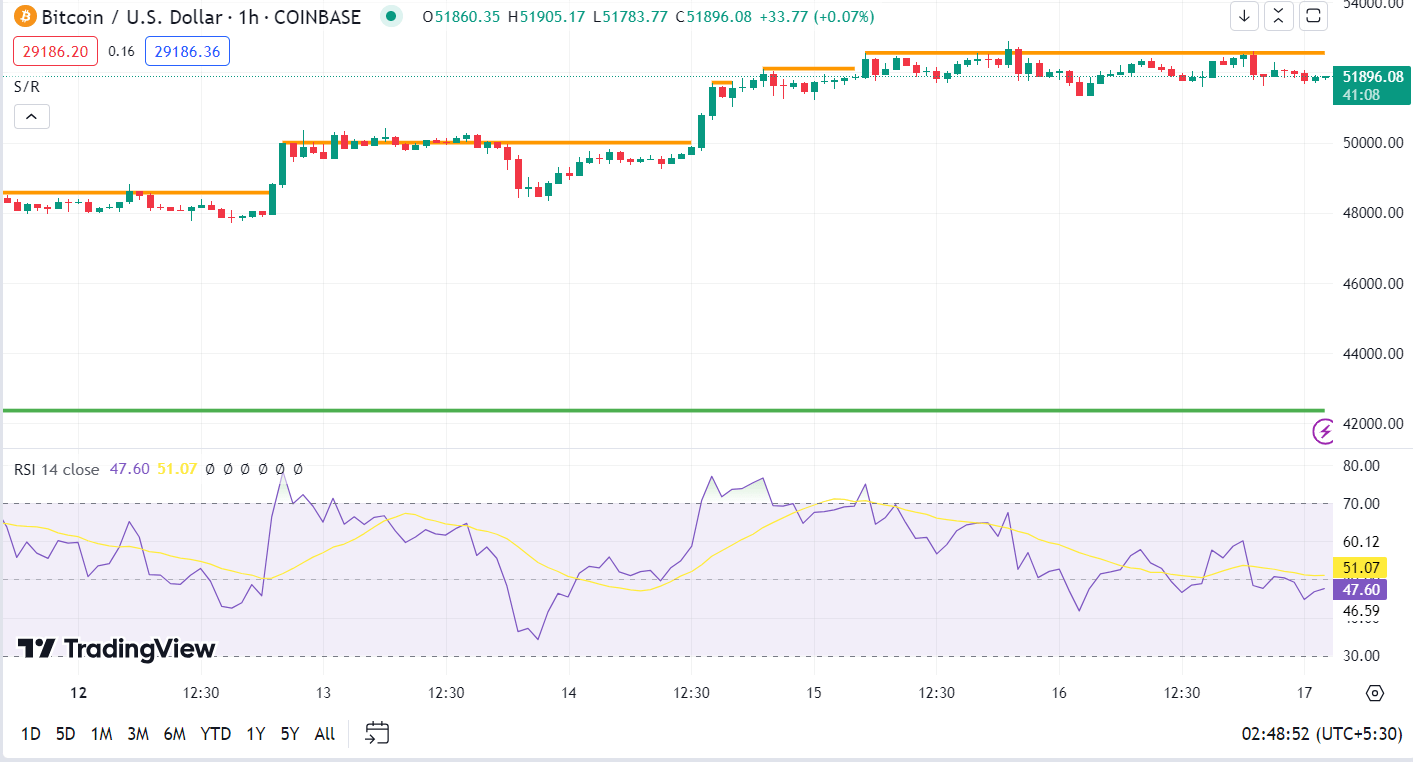Screen dimensions: 1413x762
Task: Select the All time range
Action: pos(324,734)
